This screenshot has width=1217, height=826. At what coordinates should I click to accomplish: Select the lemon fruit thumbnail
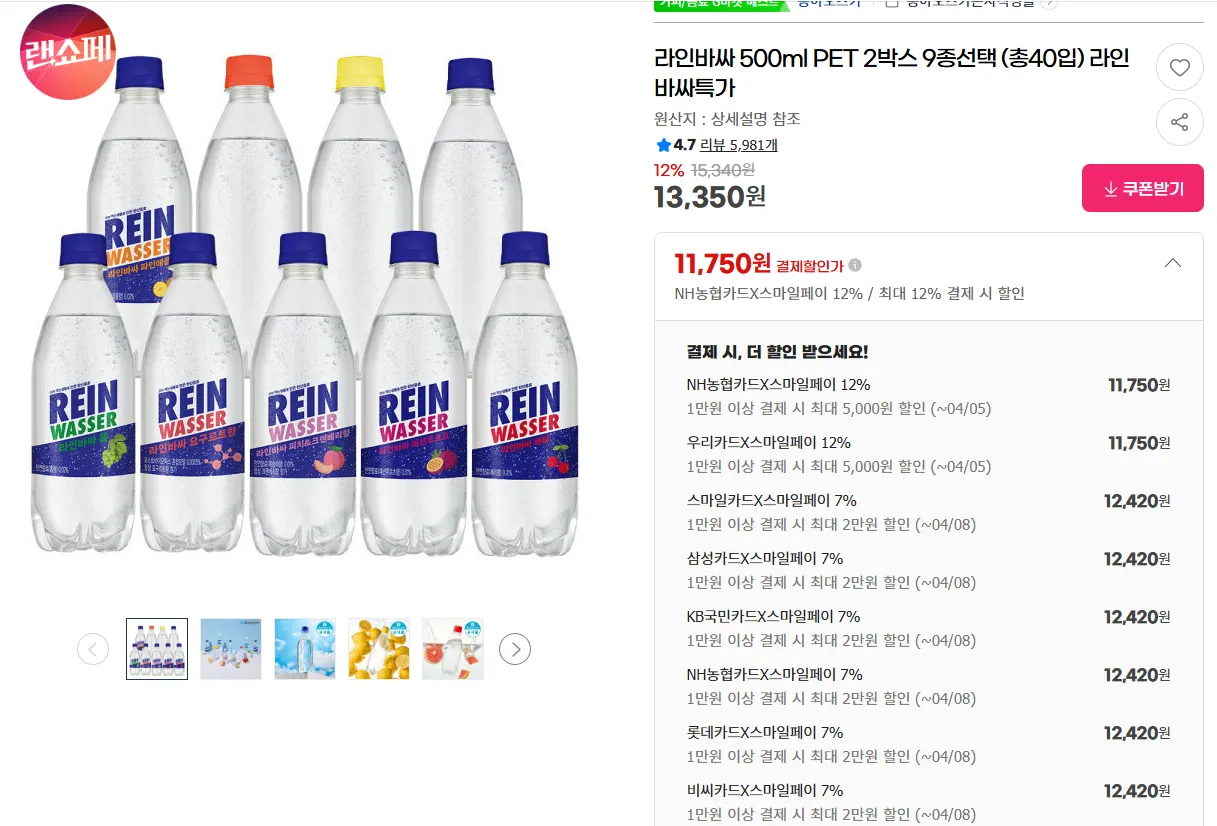[x=379, y=649]
